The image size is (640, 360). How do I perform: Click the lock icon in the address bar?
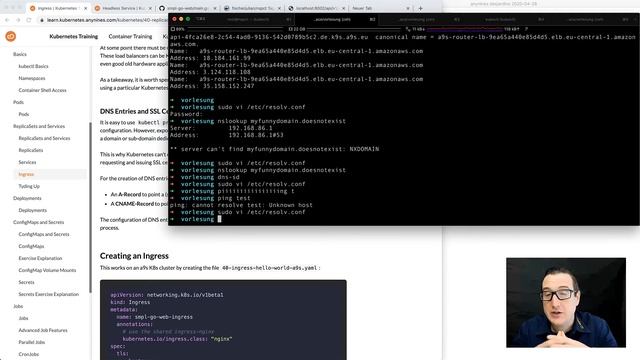[42, 20]
